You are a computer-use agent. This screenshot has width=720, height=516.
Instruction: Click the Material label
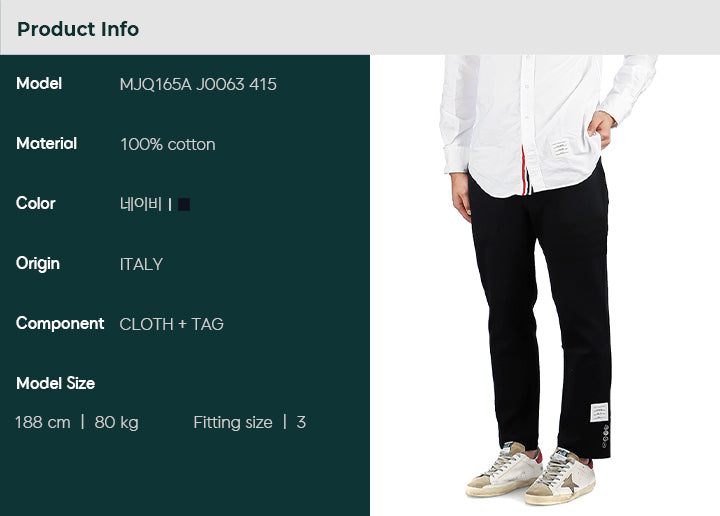[x=46, y=144]
